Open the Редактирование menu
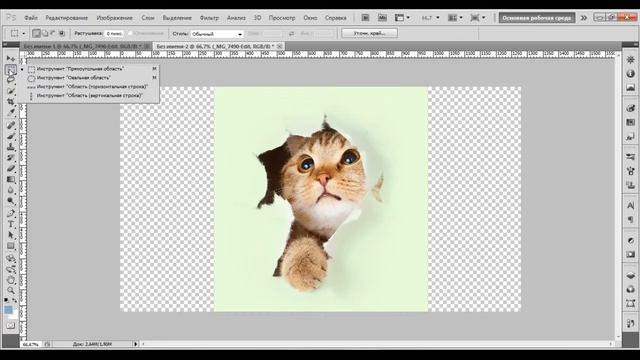 67,18
